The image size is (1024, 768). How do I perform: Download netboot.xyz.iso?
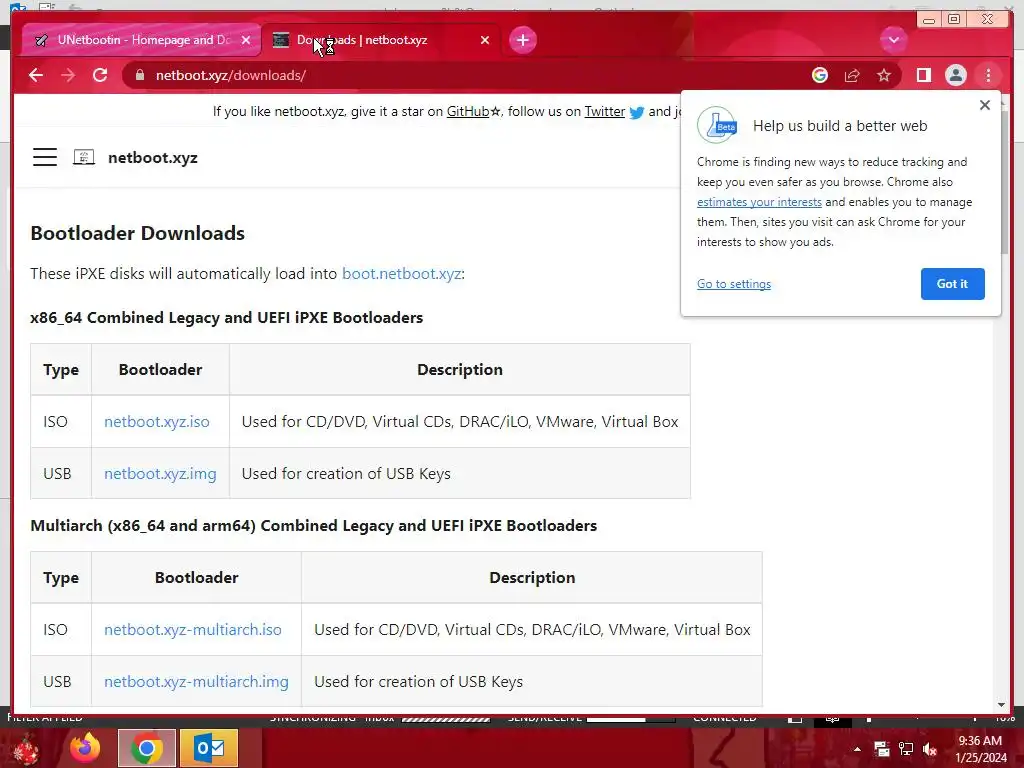coord(157,421)
